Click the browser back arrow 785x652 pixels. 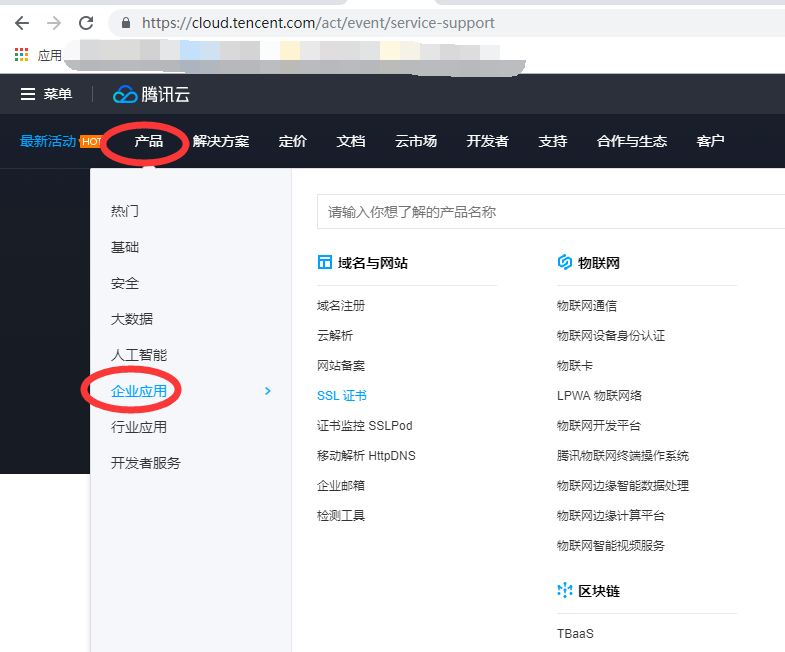pyautogui.click(x=22, y=23)
